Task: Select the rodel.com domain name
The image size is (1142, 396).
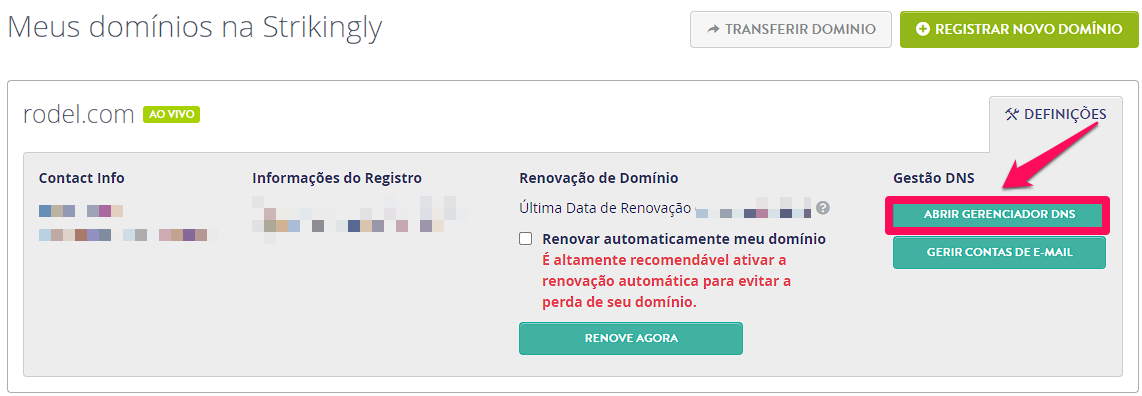Action: [79, 115]
